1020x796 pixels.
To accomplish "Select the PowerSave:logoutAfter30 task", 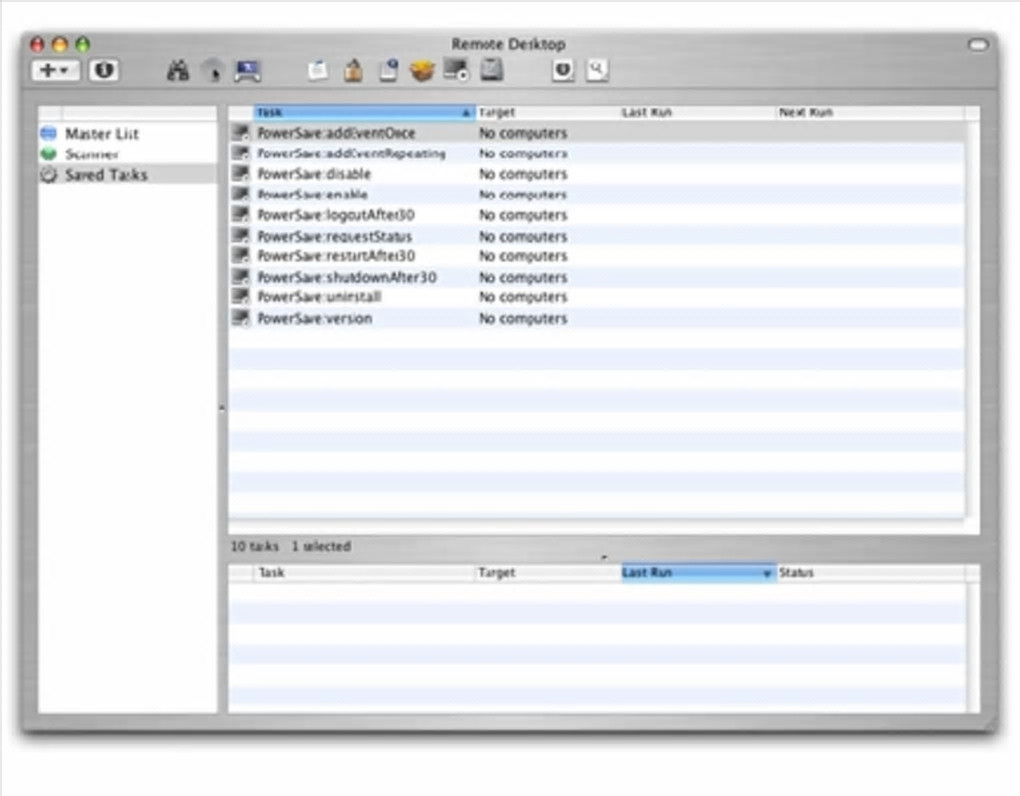I will [597, 215].
